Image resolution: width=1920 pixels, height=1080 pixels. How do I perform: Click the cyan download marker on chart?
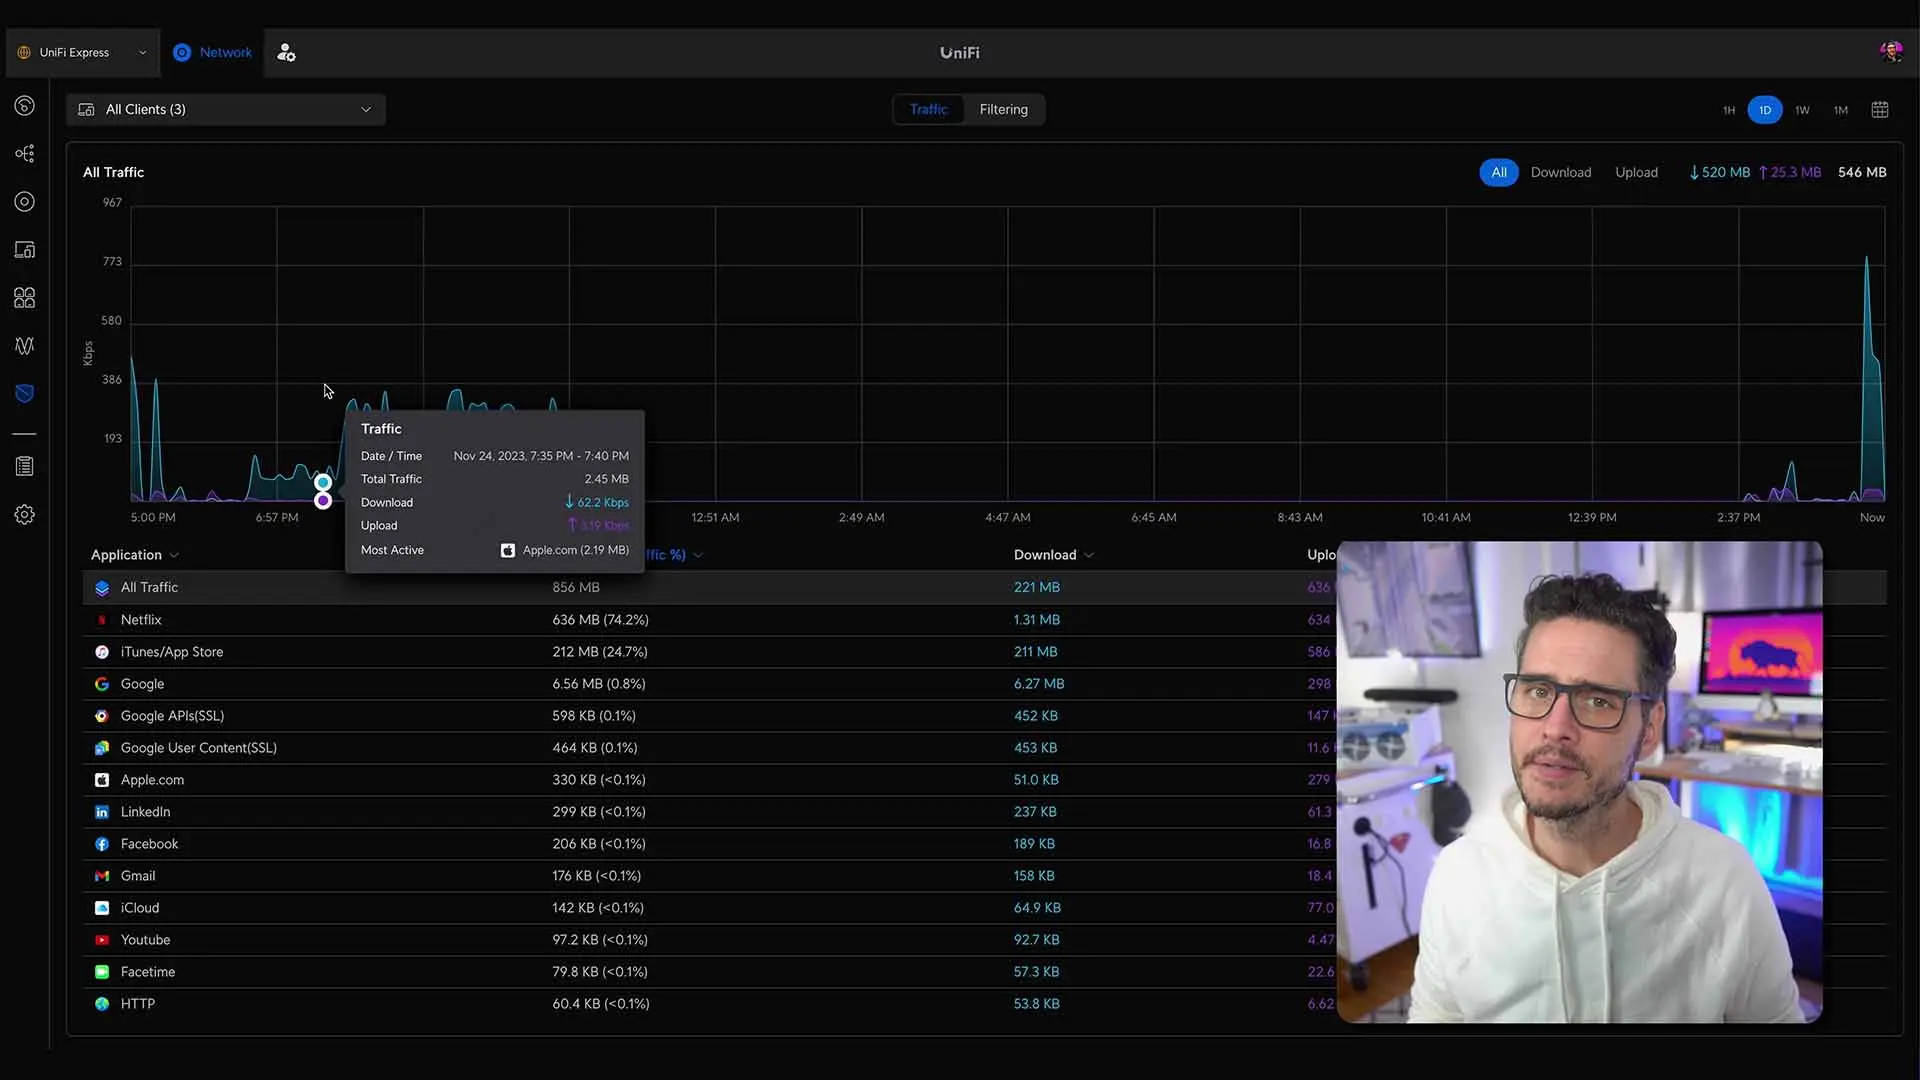point(323,483)
